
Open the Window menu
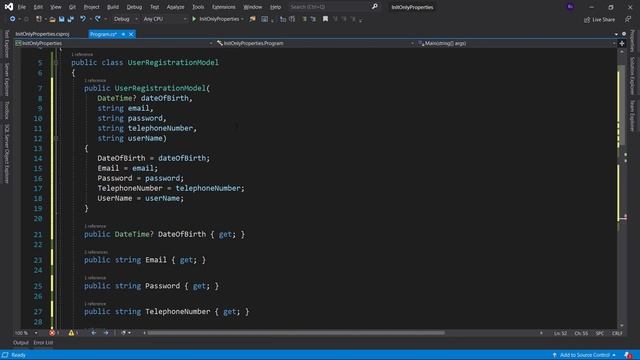click(x=253, y=7)
